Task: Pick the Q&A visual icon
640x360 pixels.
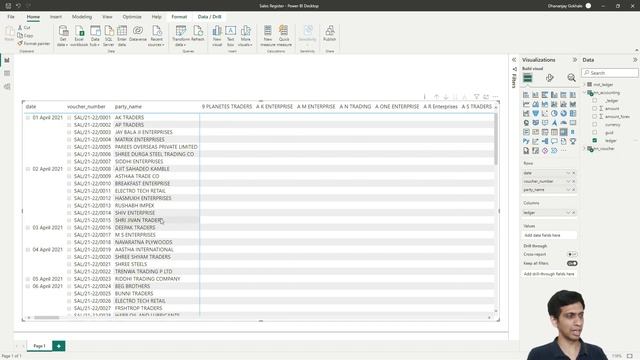Action: (554, 141)
